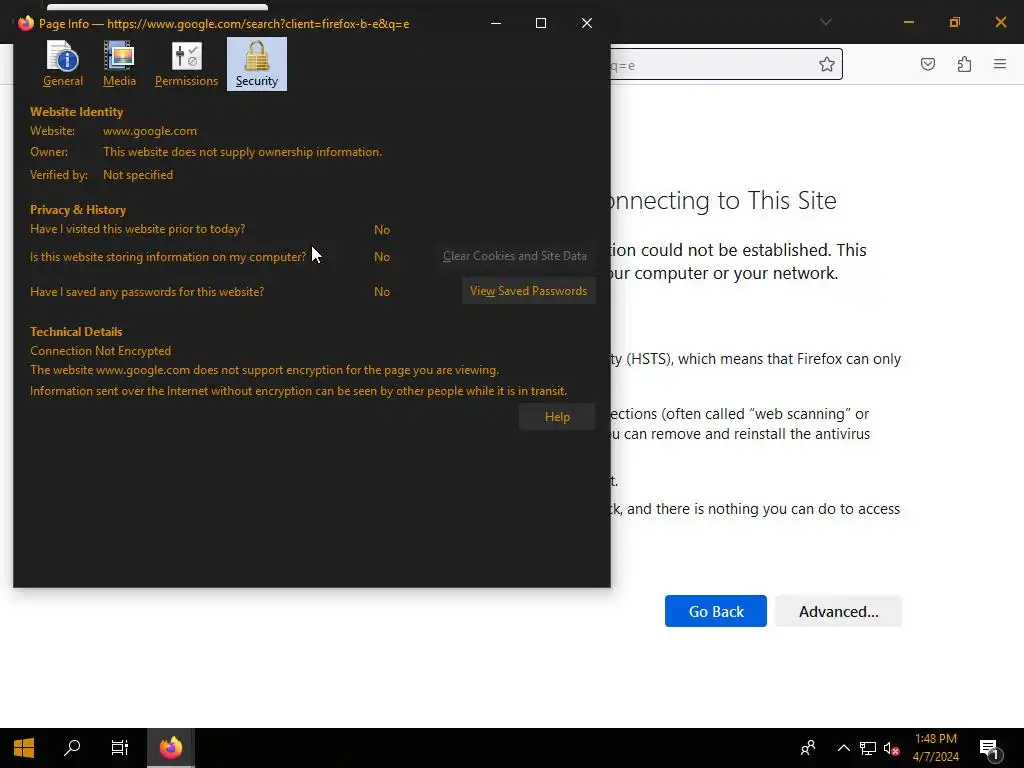Open the Permissions tab

tap(186, 64)
